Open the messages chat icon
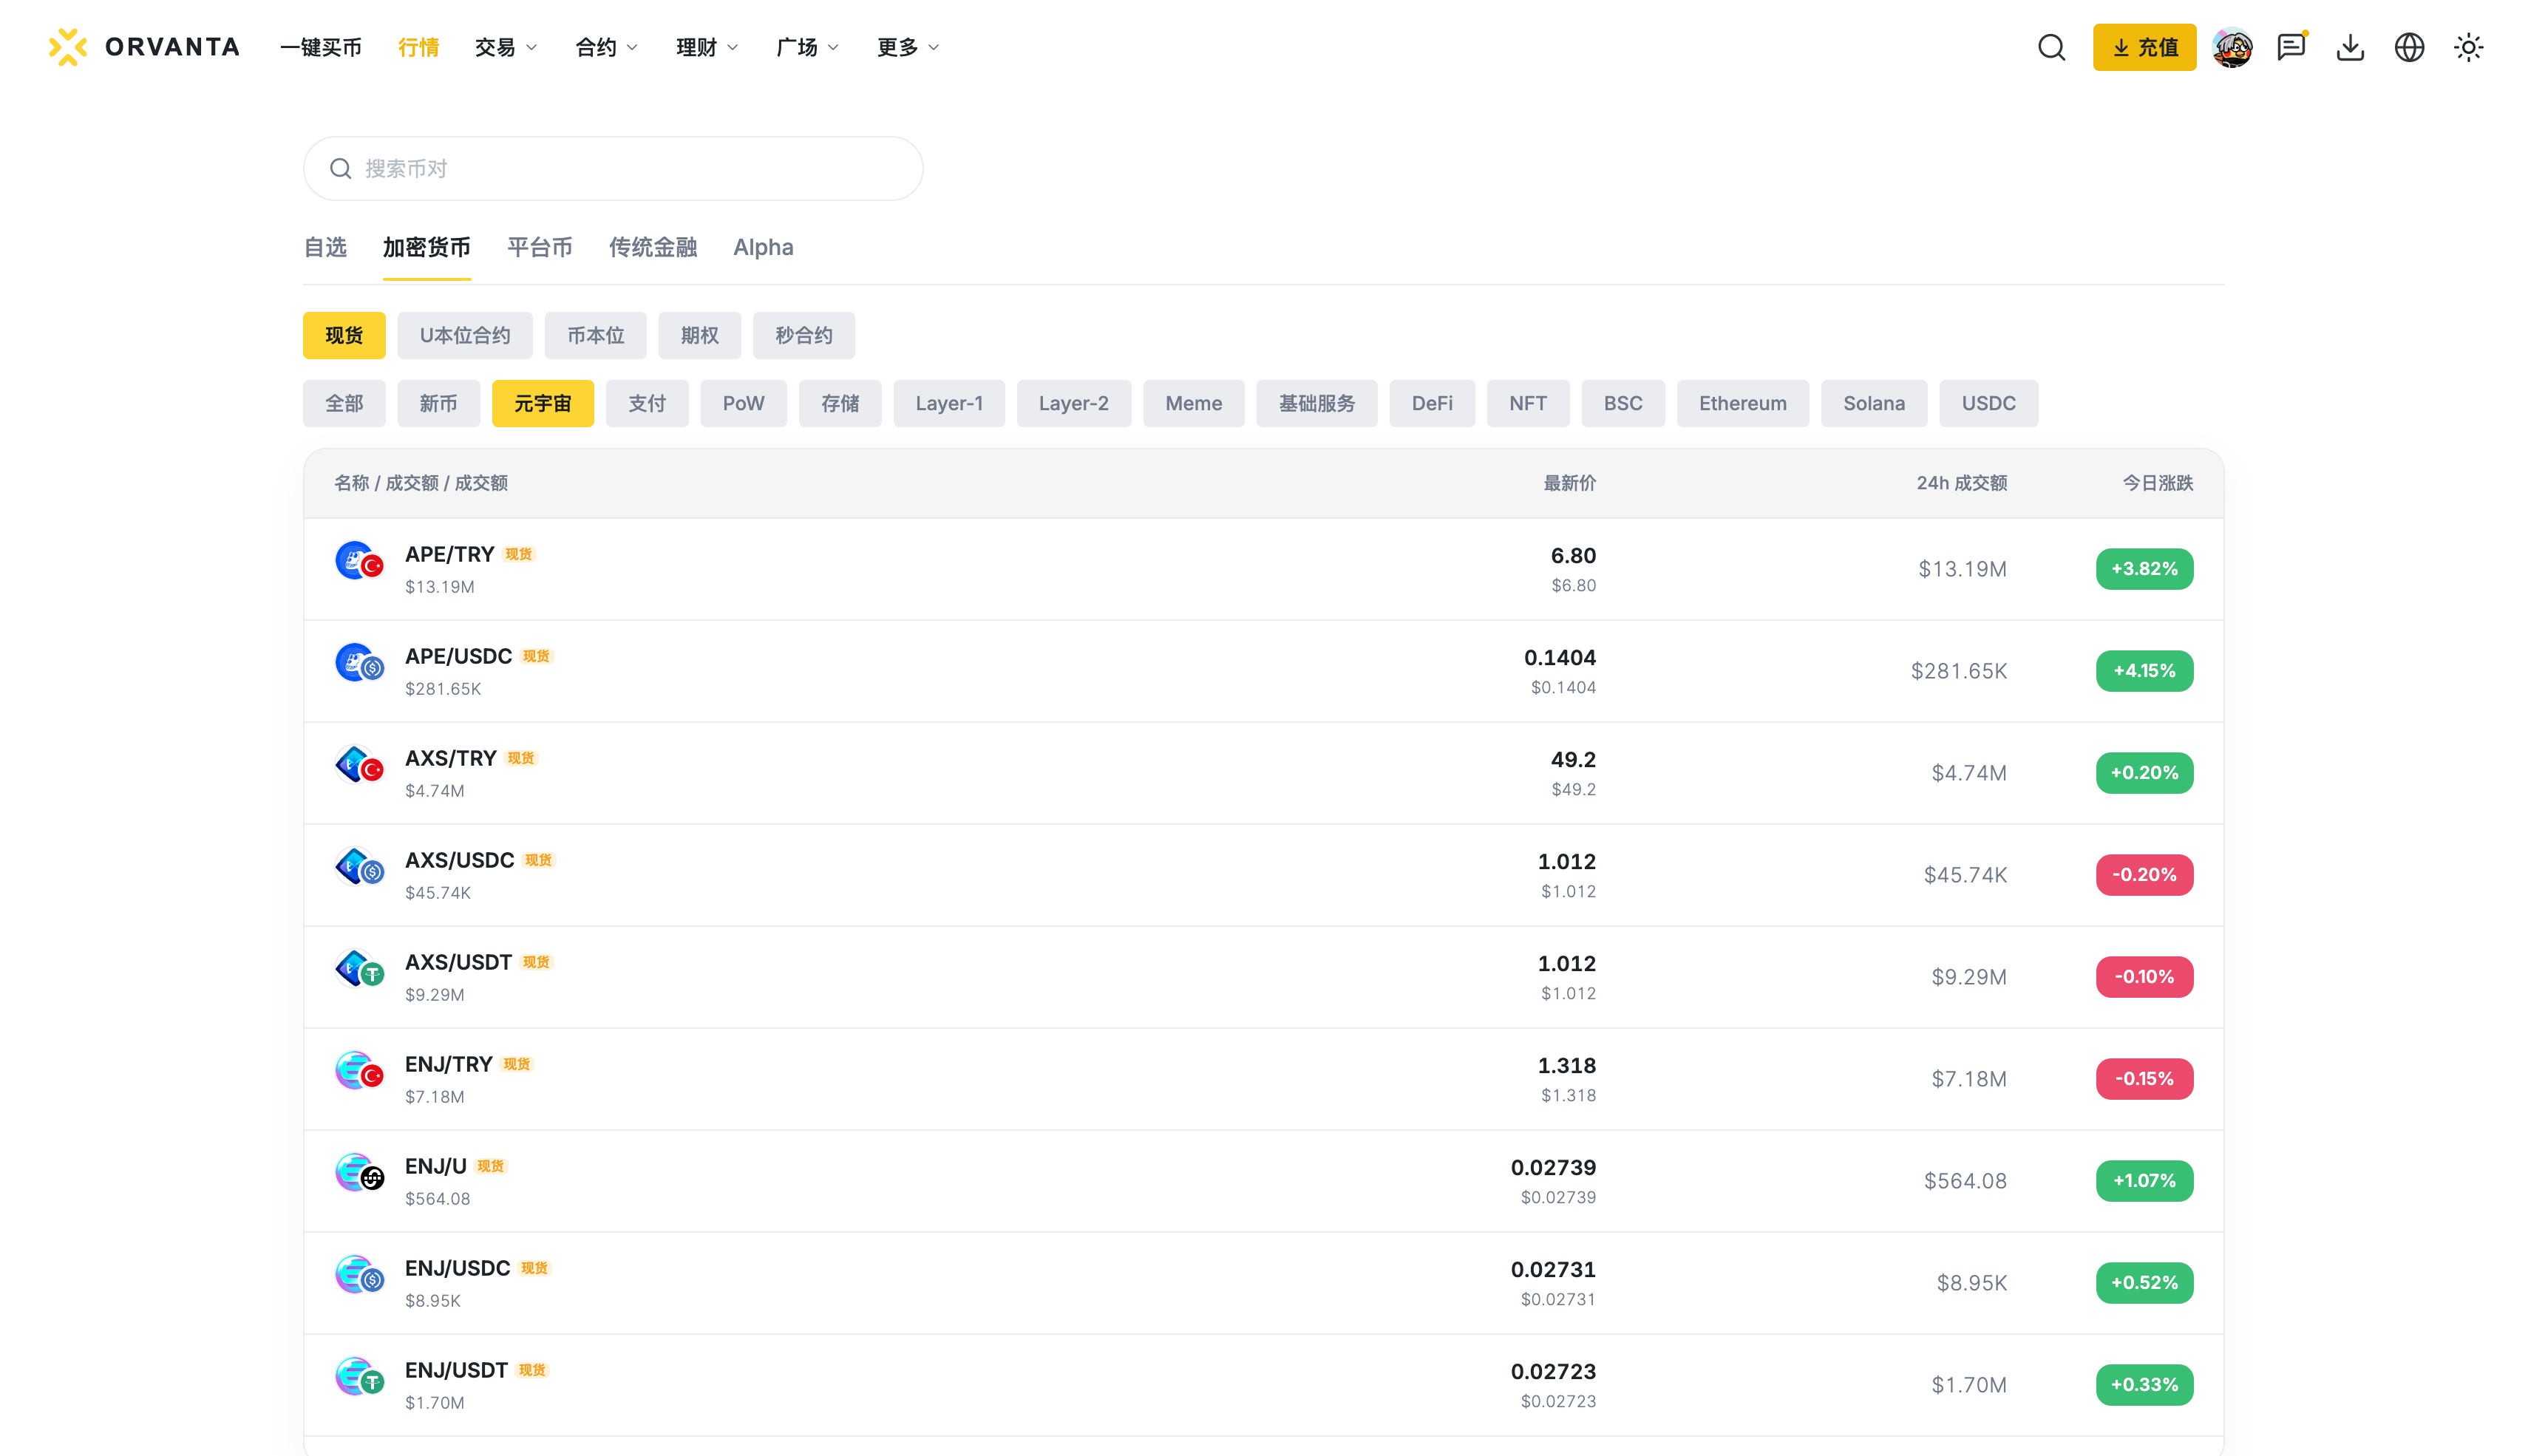The image size is (2528, 1456). point(2291,47)
